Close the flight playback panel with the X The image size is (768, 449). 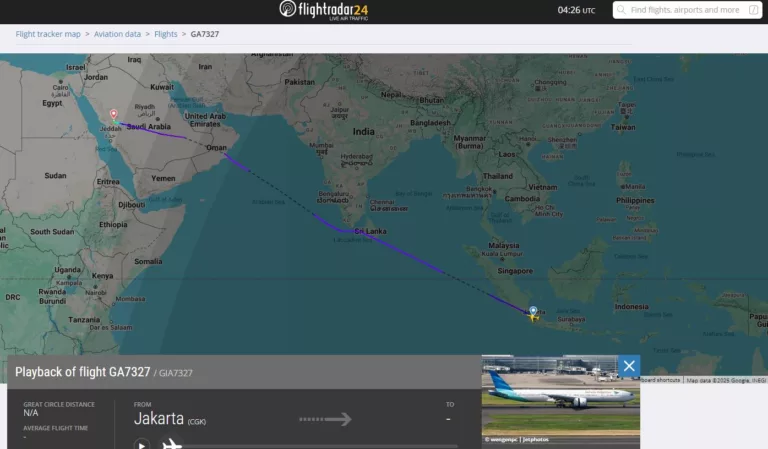click(x=629, y=366)
